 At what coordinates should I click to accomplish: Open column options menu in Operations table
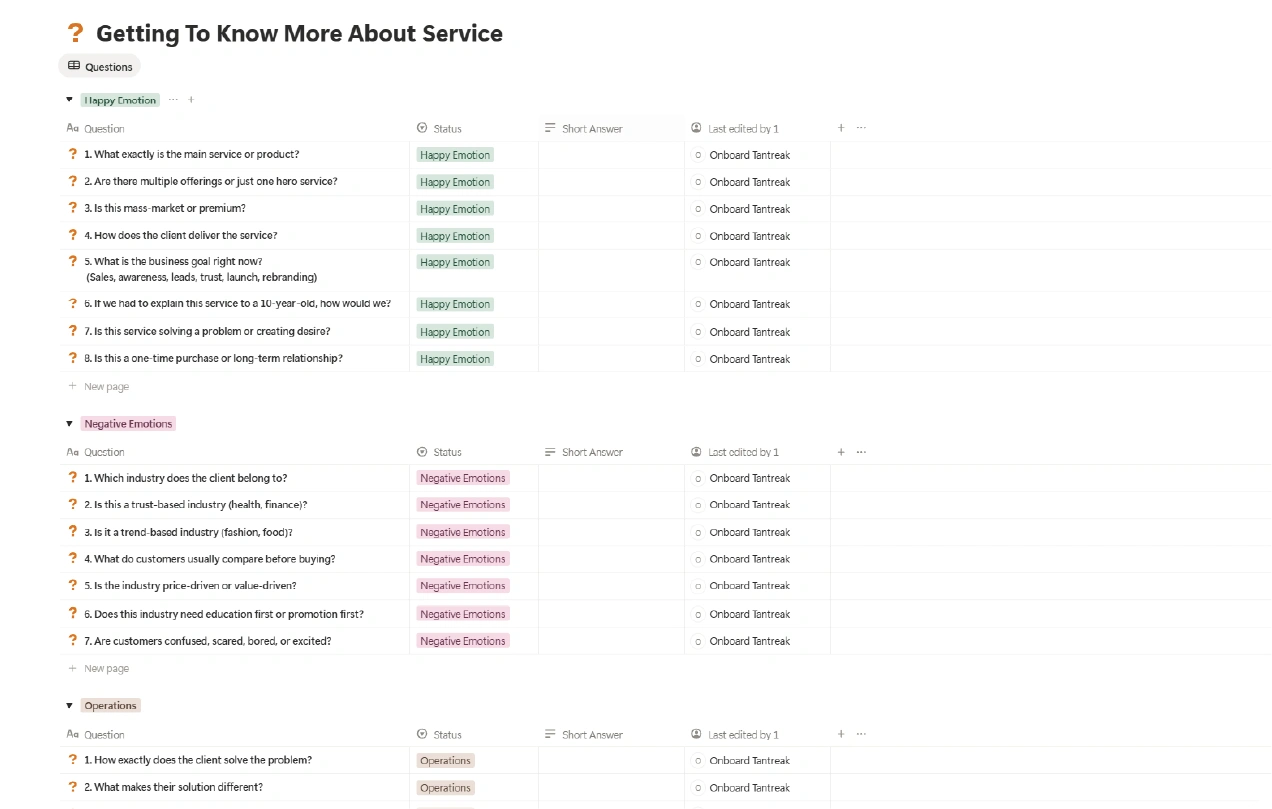[861, 735]
